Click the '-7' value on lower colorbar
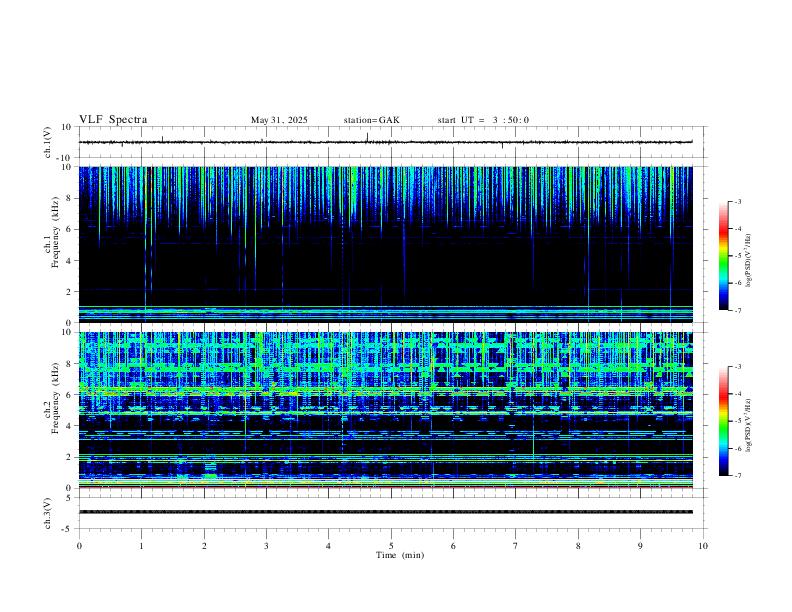This screenshot has height=612, width=792. [737, 476]
